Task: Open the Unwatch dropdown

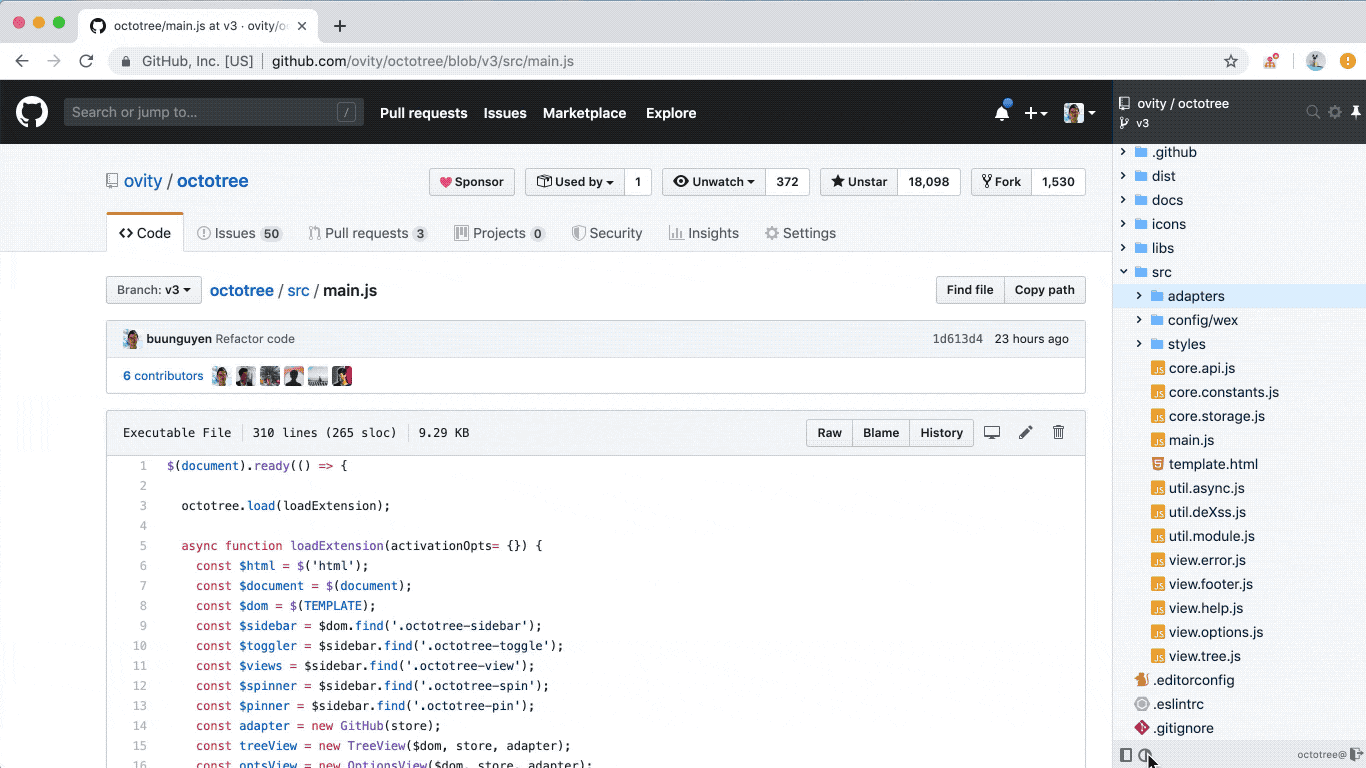Action: [x=713, y=182]
